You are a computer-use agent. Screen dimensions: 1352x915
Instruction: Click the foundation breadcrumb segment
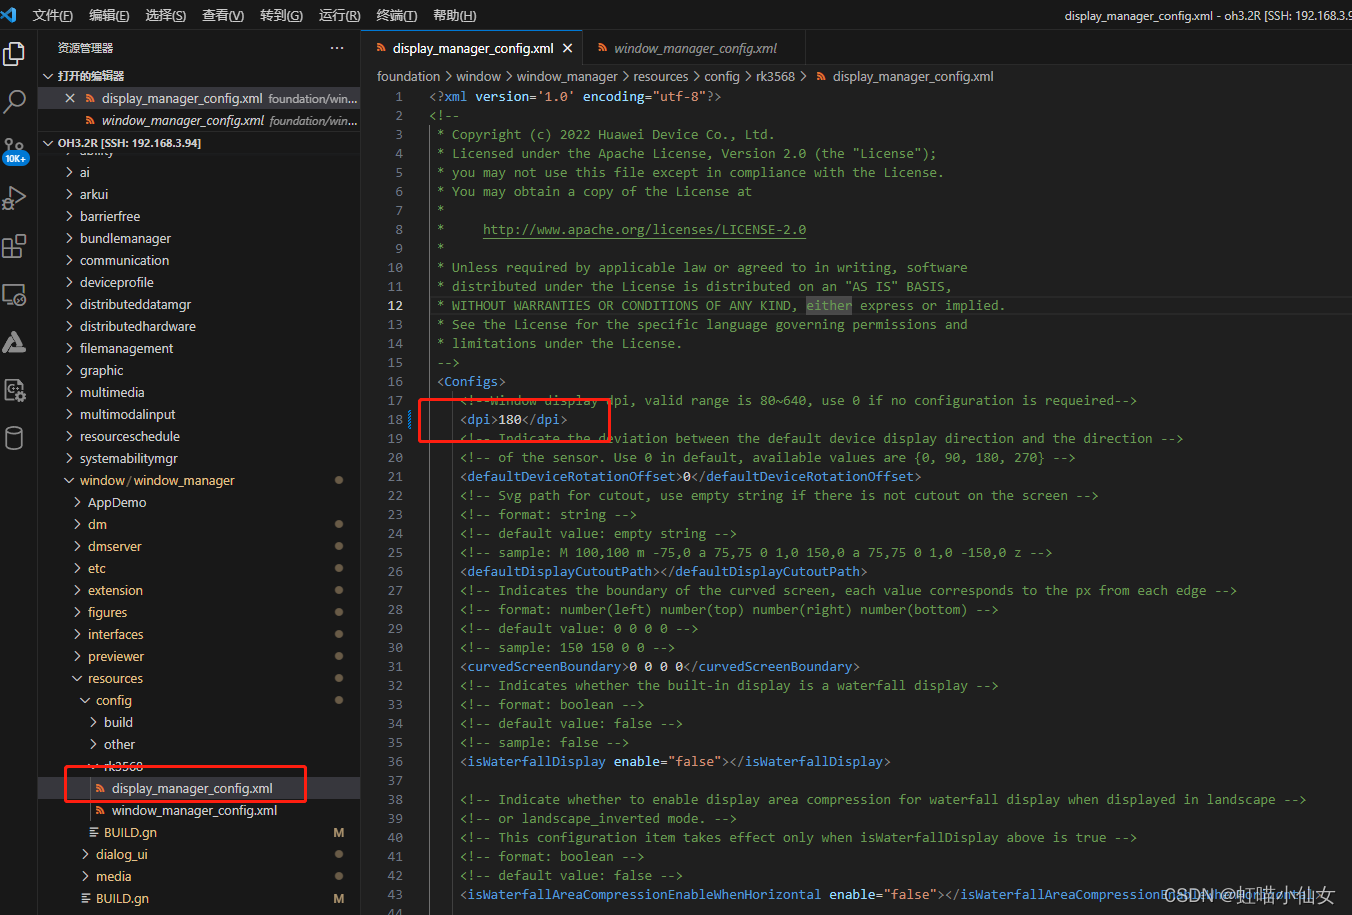click(x=408, y=76)
